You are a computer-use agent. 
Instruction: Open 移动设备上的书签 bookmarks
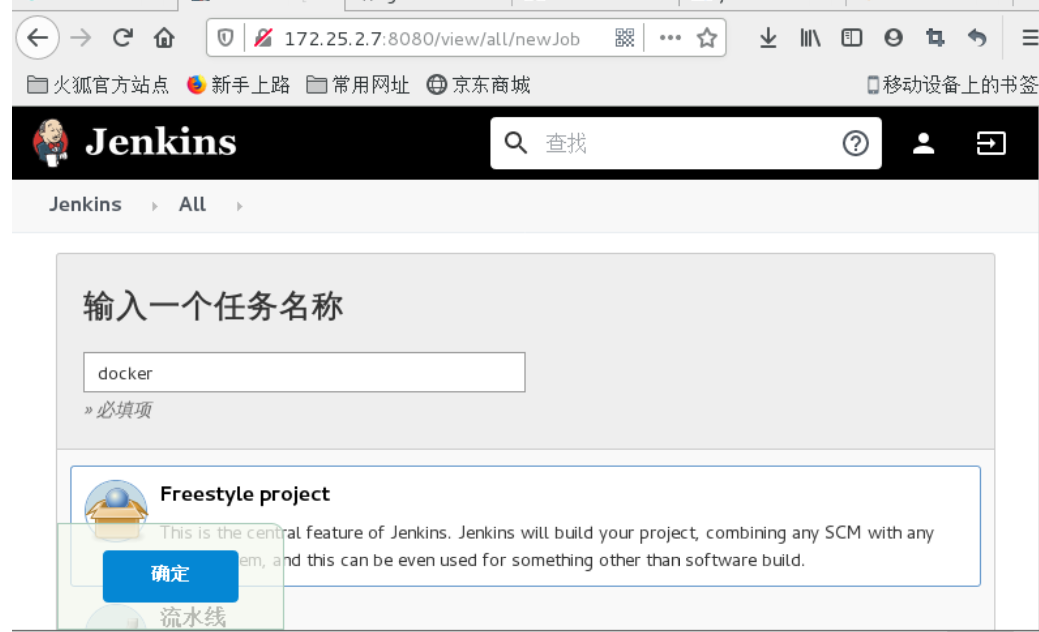coord(953,85)
